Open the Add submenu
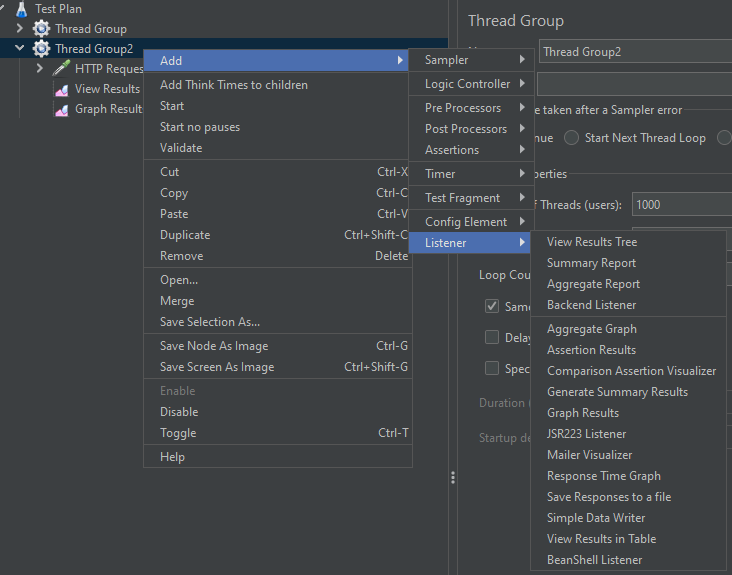The width and height of the screenshot is (732, 575). (x=276, y=61)
